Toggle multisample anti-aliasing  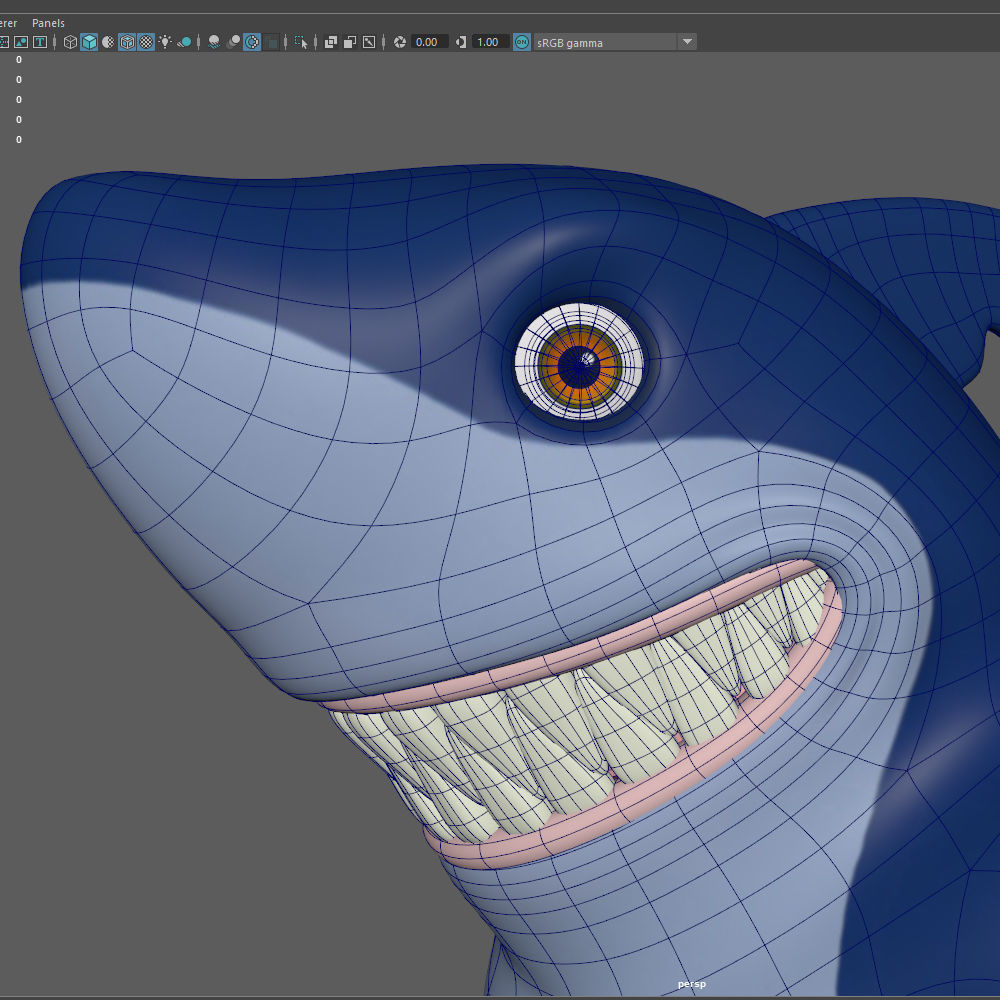tap(252, 42)
